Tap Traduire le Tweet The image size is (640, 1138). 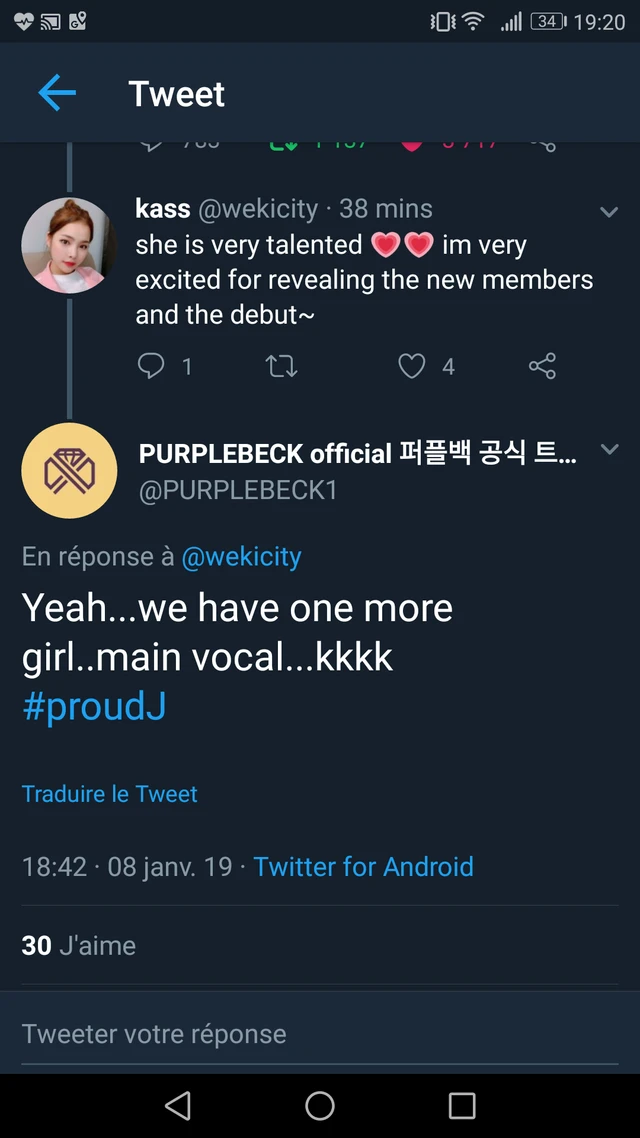point(110,793)
